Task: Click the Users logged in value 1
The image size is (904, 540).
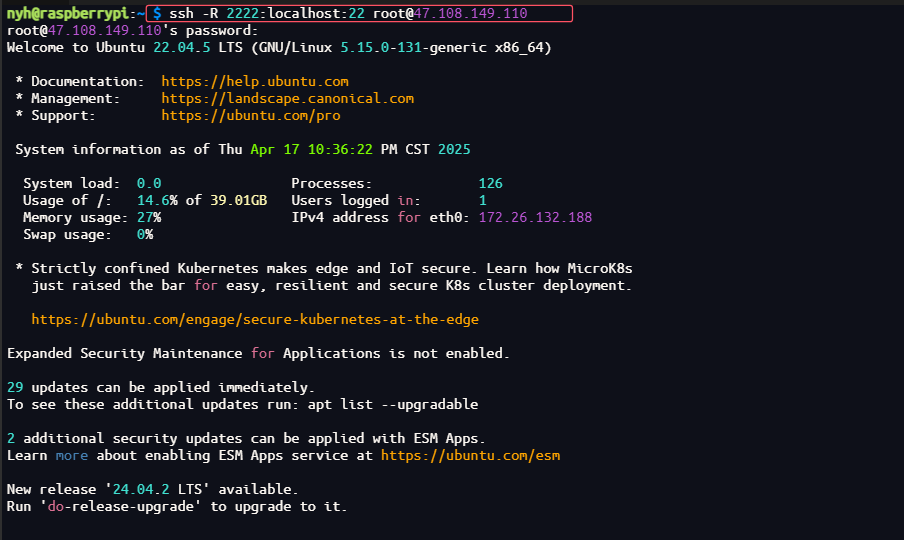Action: [483, 200]
